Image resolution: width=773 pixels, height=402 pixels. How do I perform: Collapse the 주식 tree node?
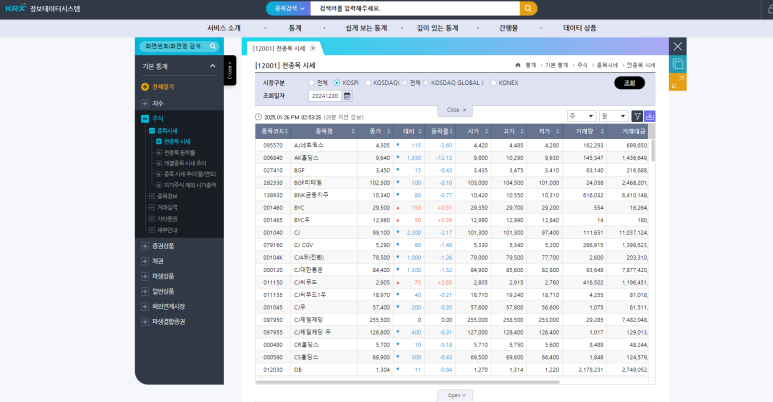(145, 118)
